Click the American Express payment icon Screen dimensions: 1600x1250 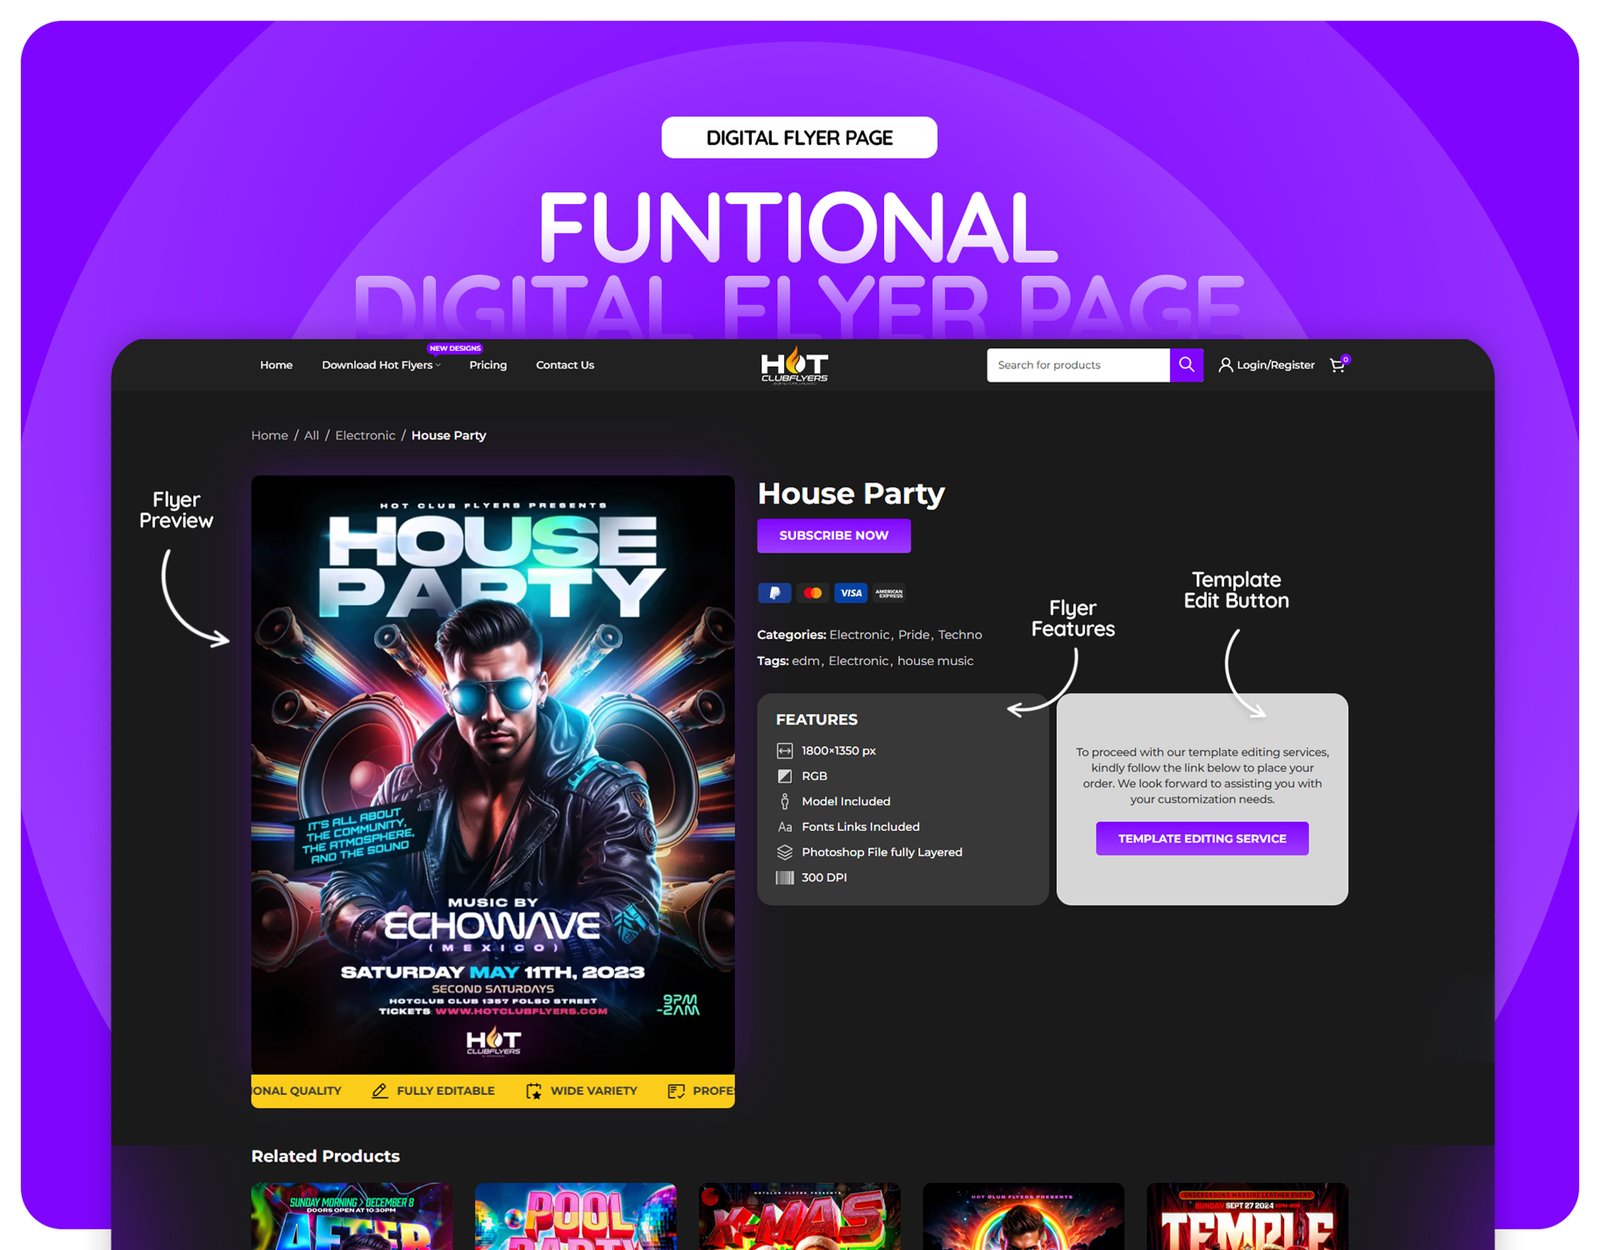[889, 593]
